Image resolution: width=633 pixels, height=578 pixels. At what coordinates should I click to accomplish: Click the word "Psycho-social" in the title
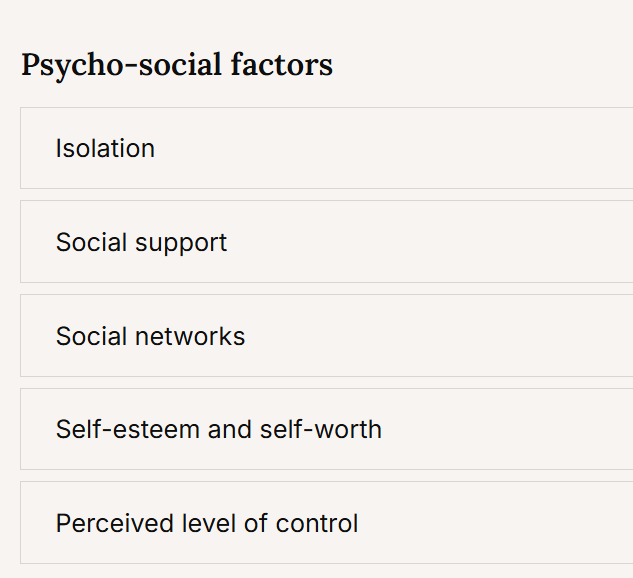click(x=121, y=66)
